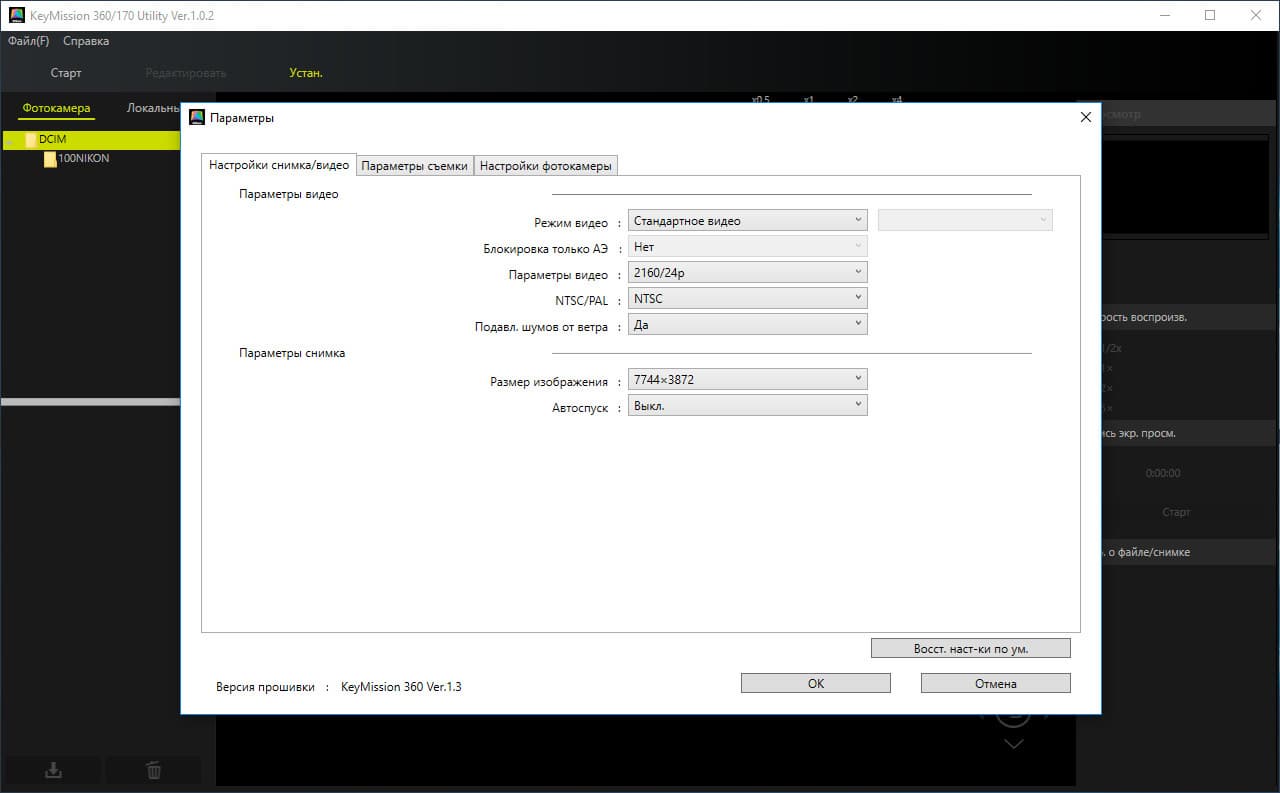1280x793 pixels.
Task: Click Восст. наст-ки по ум. button
Action: tap(971, 648)
